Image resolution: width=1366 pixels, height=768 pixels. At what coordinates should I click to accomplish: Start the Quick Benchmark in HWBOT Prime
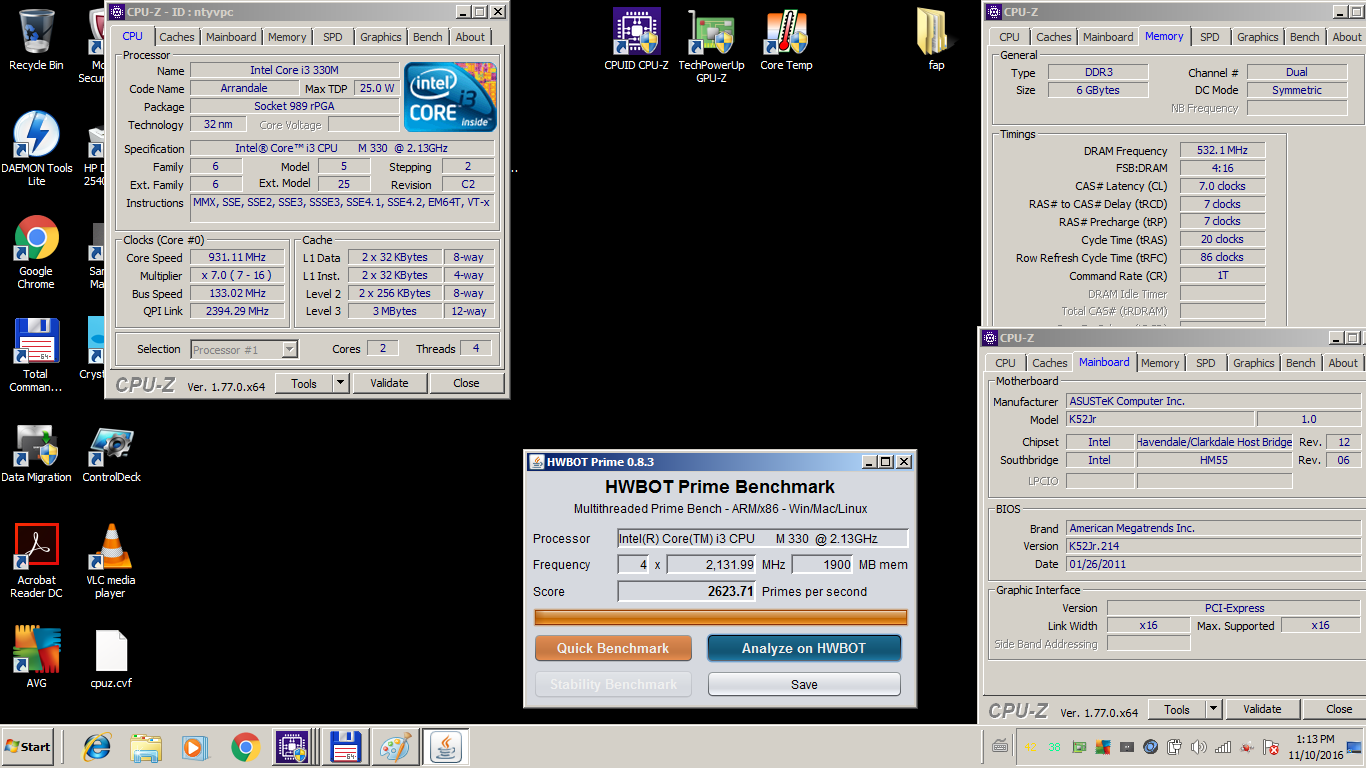[x=613, y=648]
